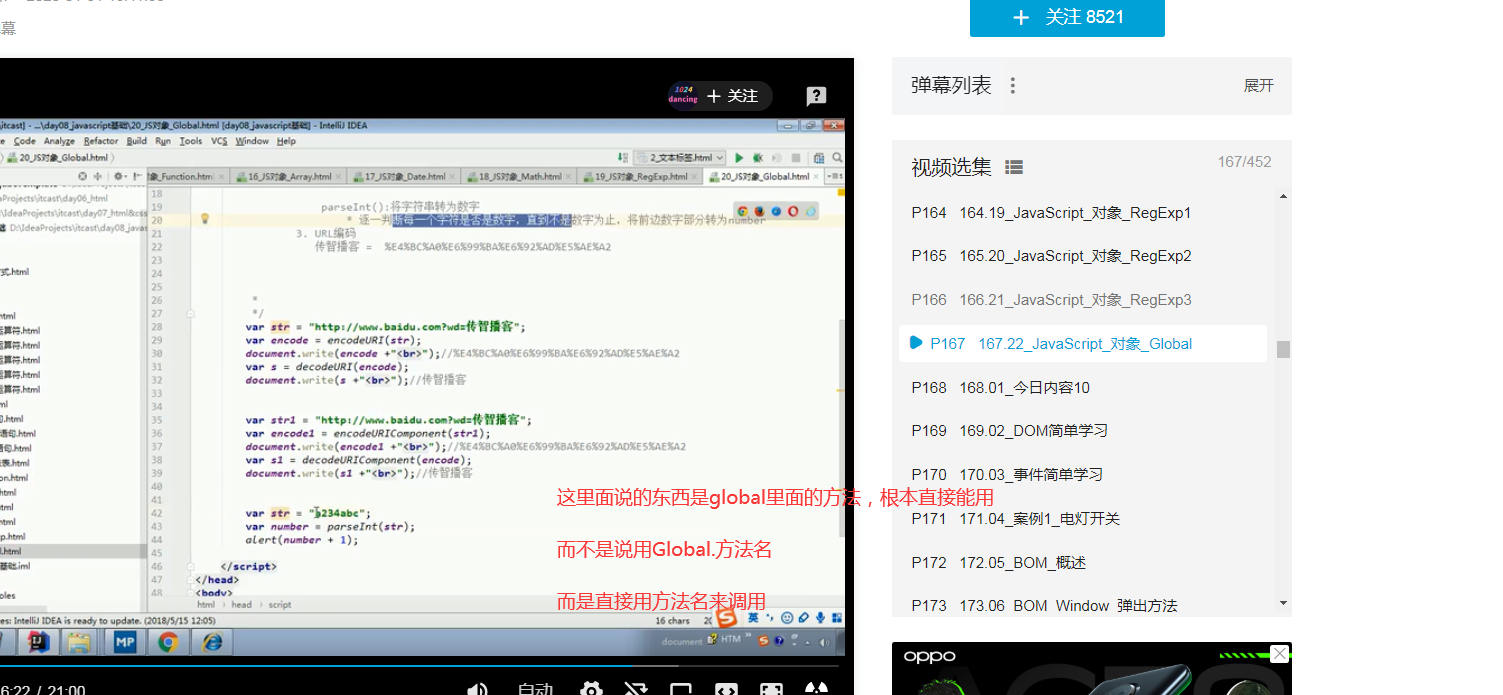Click the file explorer folder taskbar icon

point(81,641)
